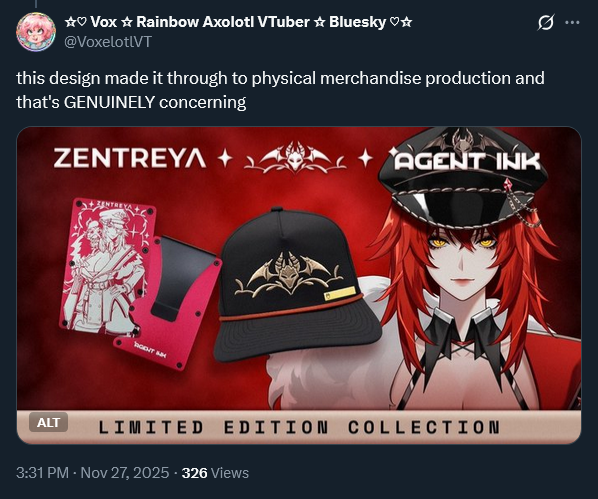Click the tweet text about merchandise production
598x499 pixels.
tap(280, 90)
